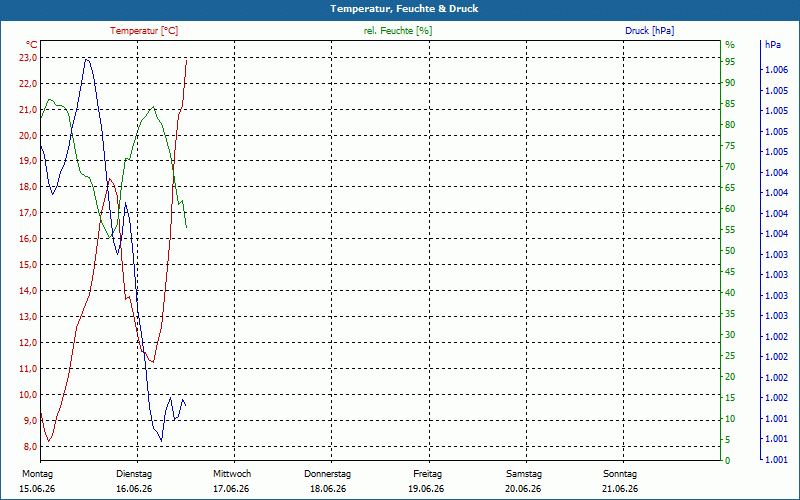
Task: Click the chart title Temperatur, Feuchte & Druck
Action: click(404, 9)
